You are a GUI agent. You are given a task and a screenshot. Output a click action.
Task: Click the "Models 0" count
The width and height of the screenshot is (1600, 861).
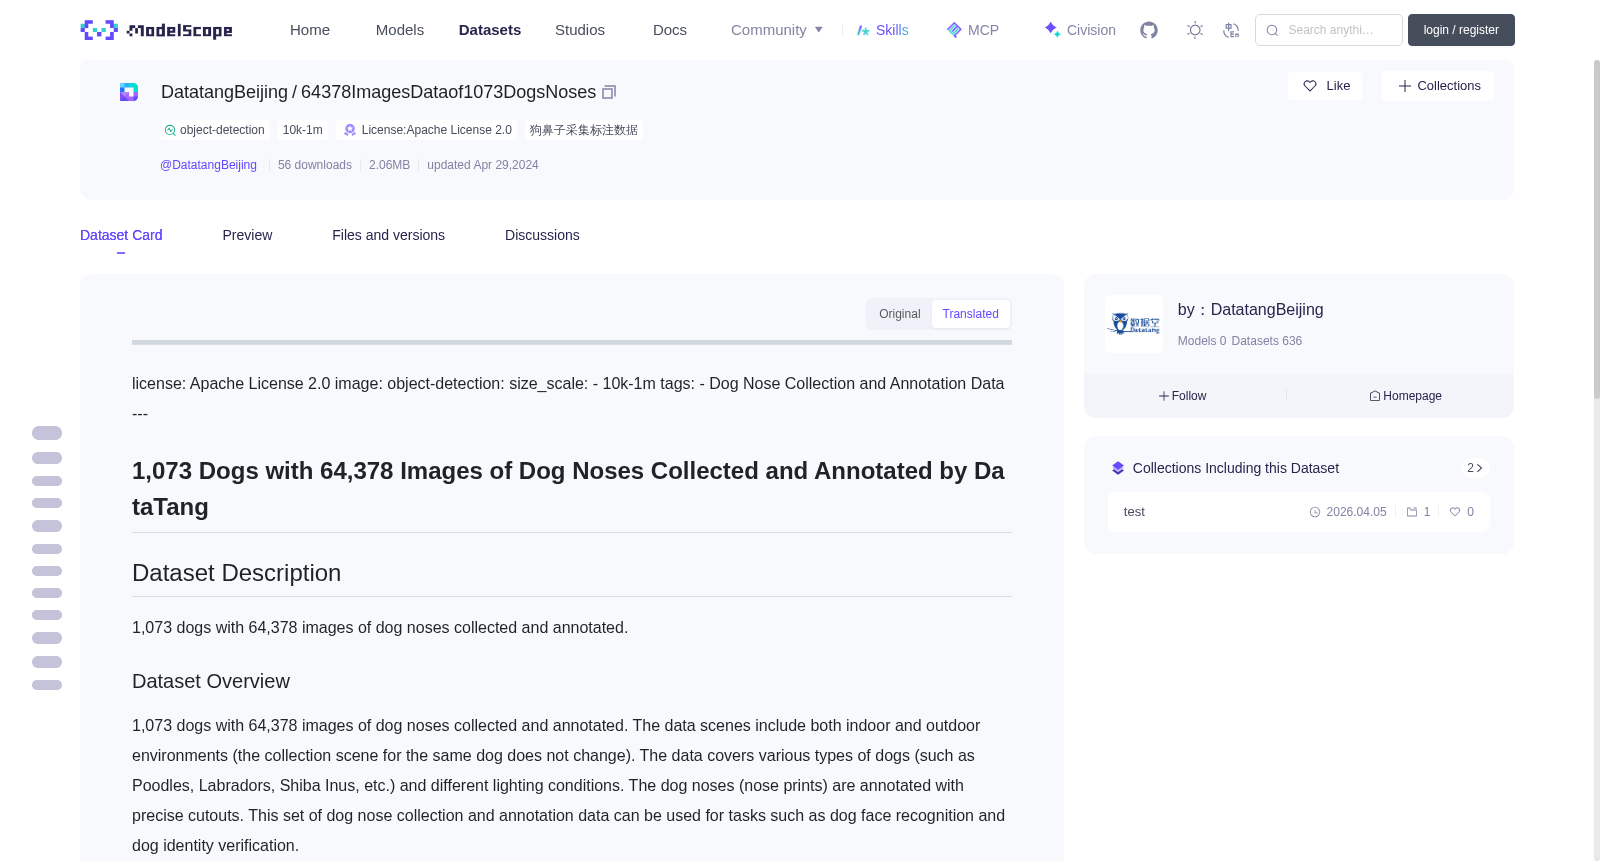(1202, 341)
